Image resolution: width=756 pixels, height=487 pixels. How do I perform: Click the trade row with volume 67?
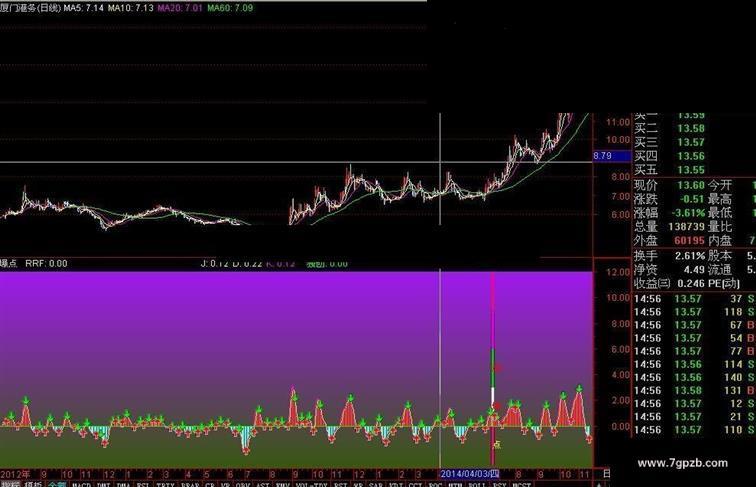click(694, 325)
